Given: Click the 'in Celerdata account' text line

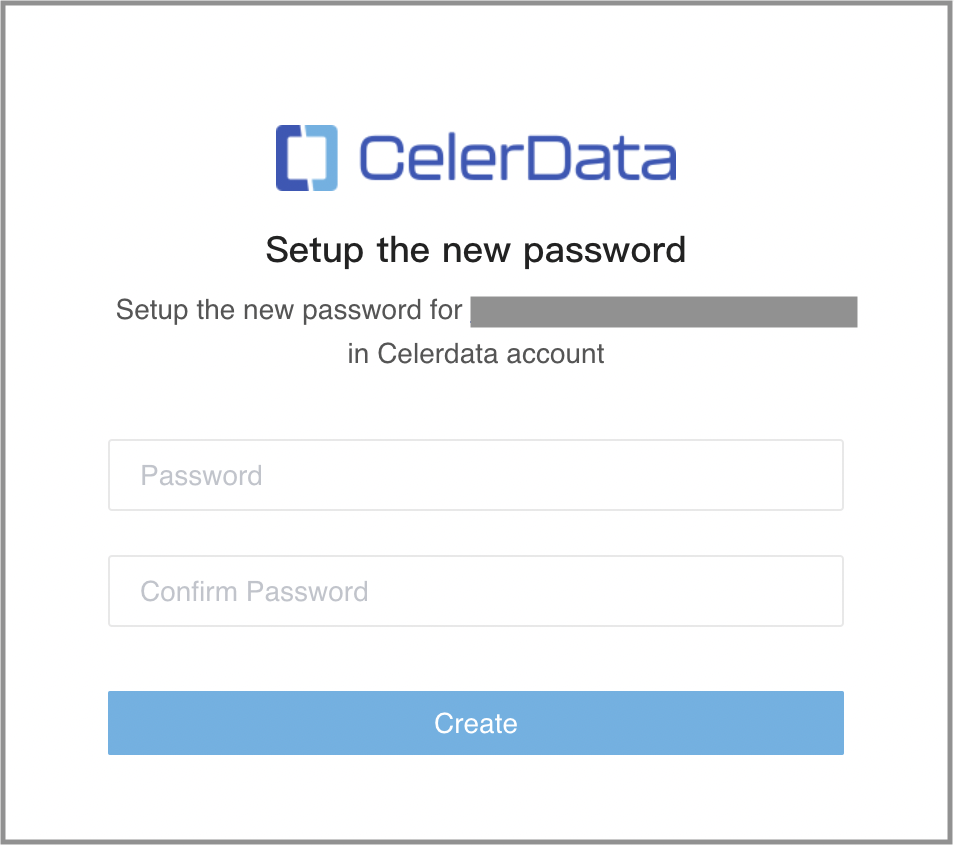Looking at the screenshot, I should coord(476,353).
